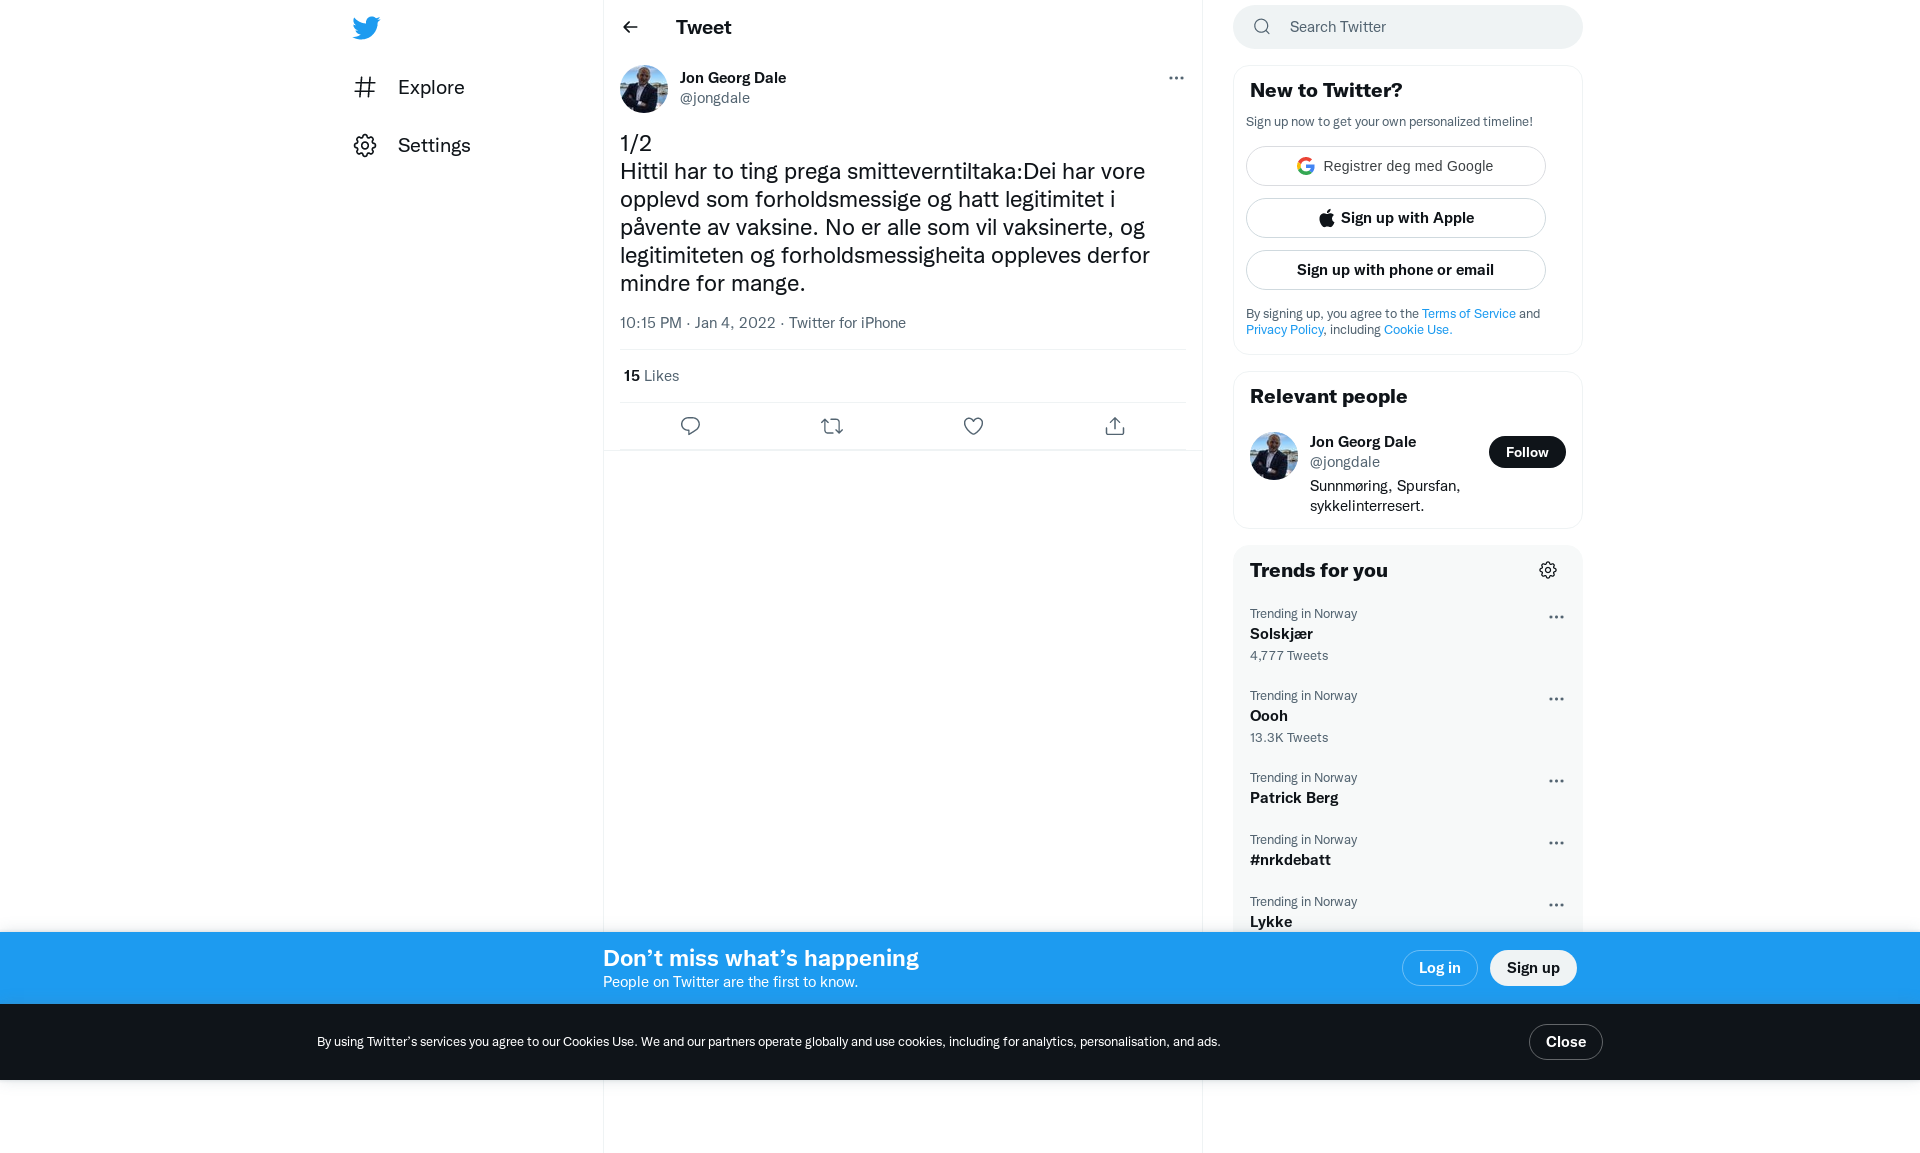Expand more options for the Solskjær trend
1920x1153 pixels.
[x=1556, y=617]
